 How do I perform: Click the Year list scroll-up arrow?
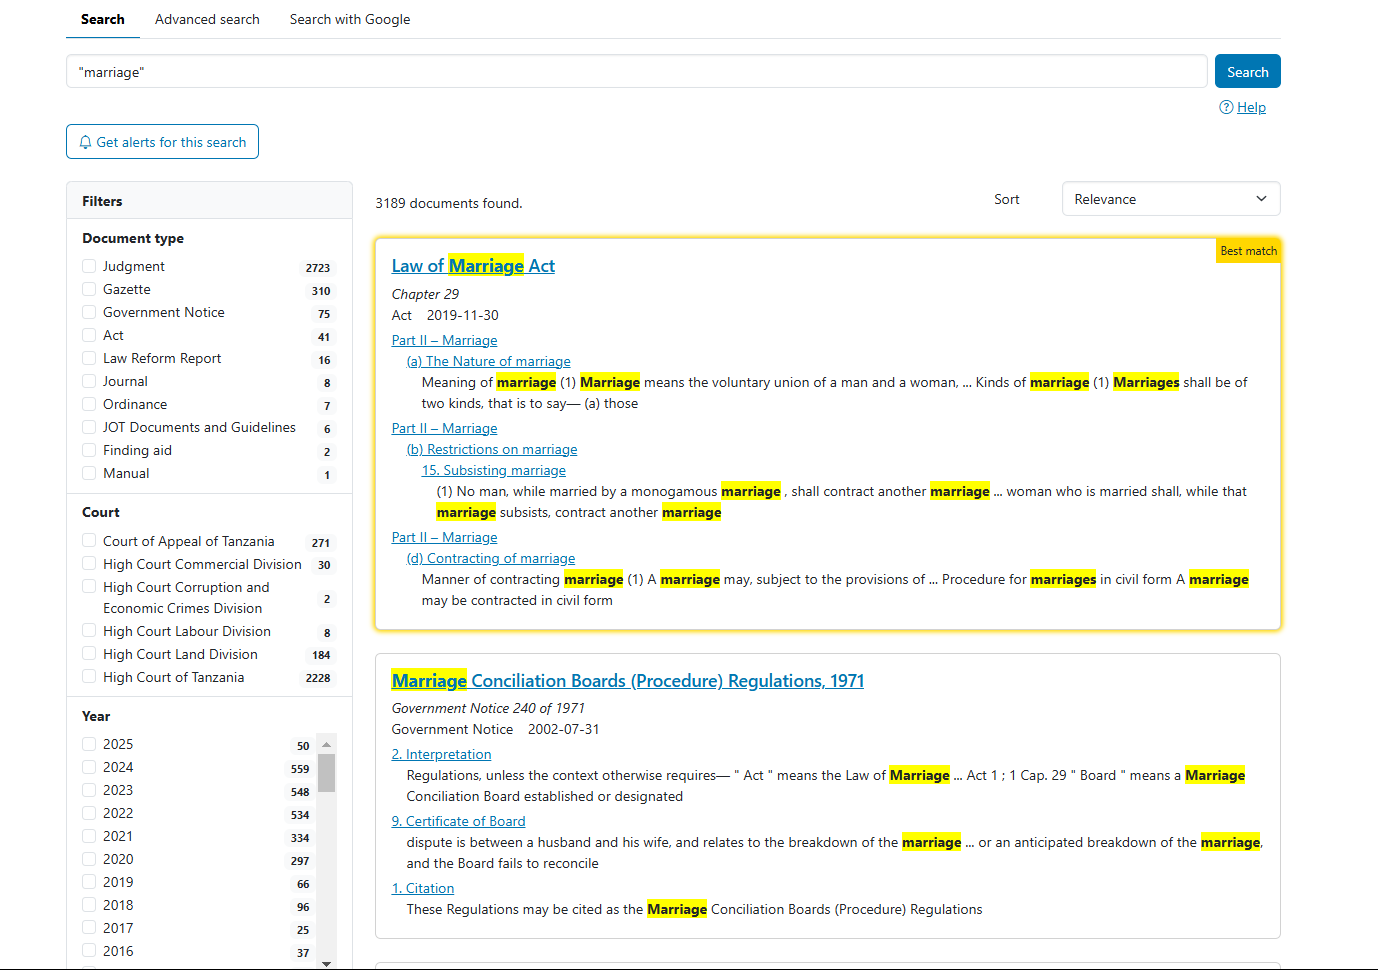pyautogui.click(x=326, y=745)
